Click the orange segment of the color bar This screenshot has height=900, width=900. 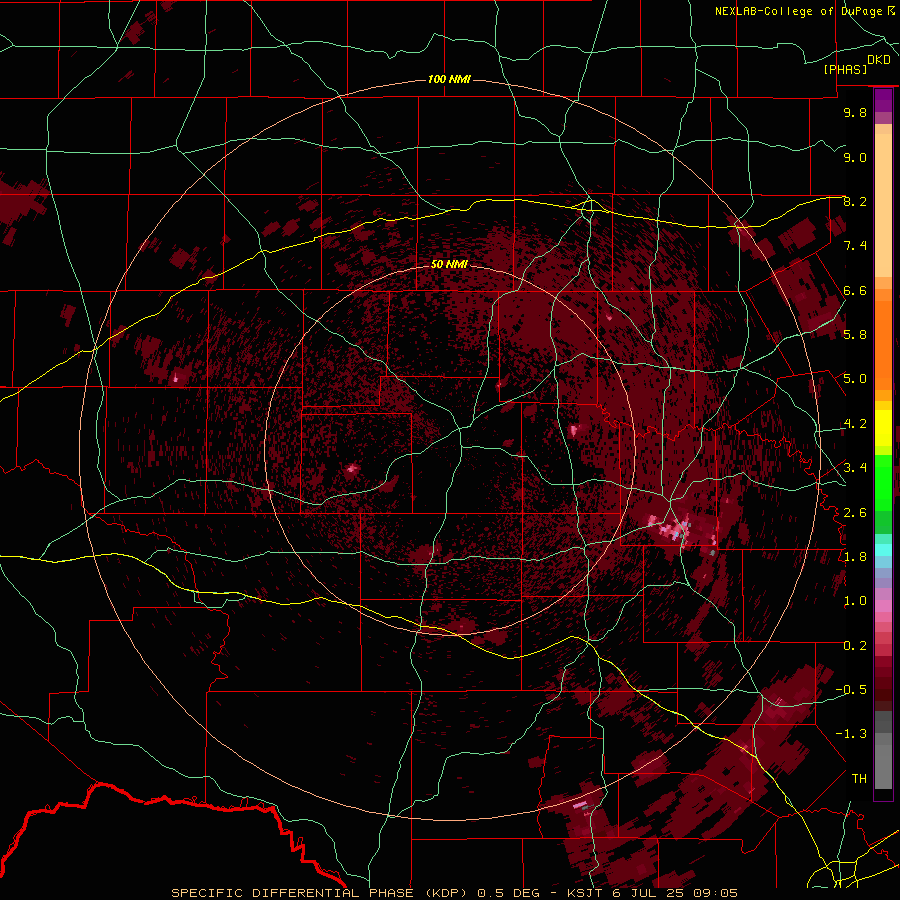[x=883, y=339]
